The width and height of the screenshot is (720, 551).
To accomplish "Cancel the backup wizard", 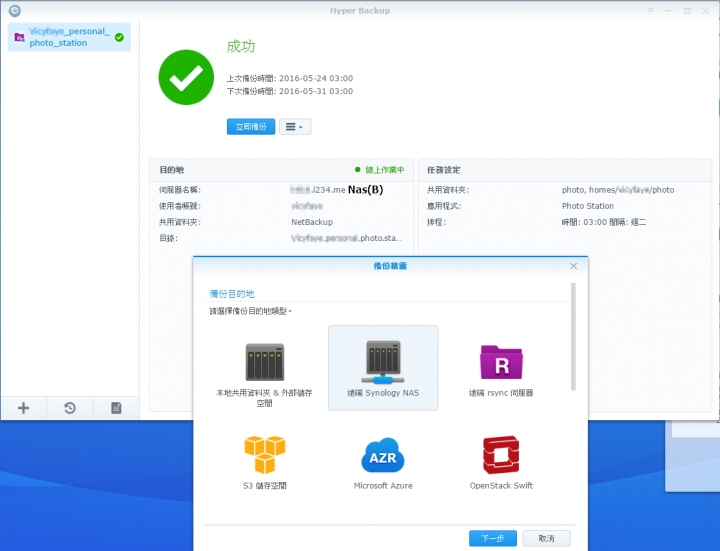I will click(546, 538).
